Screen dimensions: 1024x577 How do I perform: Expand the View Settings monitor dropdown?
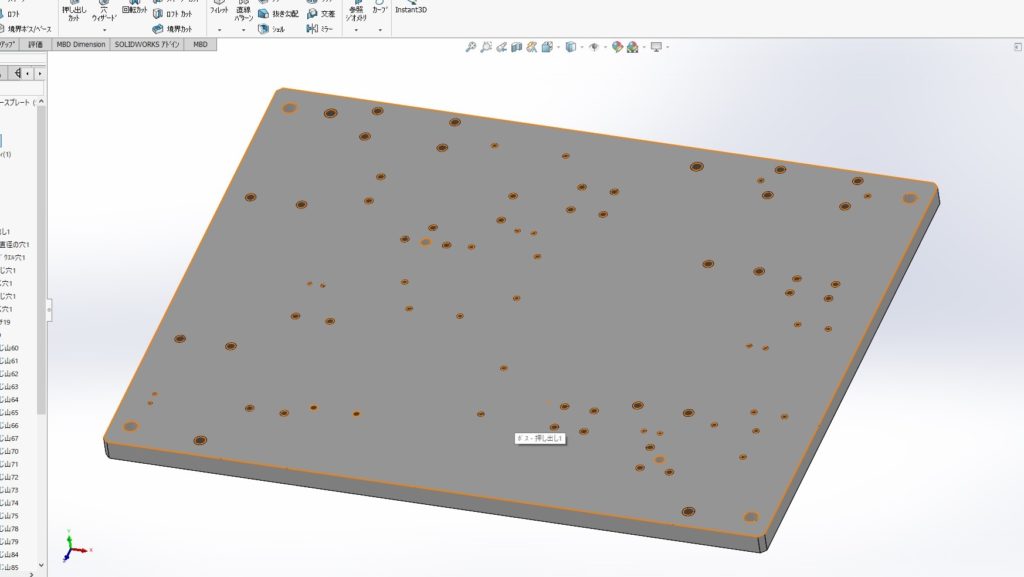pyautogui.click(x=667, y=47)
